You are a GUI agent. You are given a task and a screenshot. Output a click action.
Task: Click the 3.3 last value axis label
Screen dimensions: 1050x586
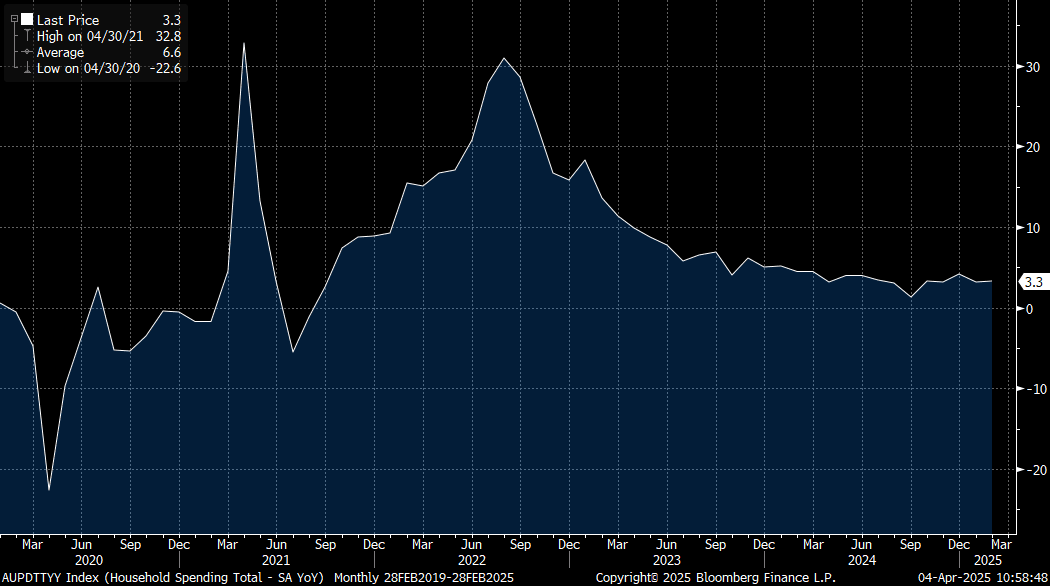click(1033, 282)
